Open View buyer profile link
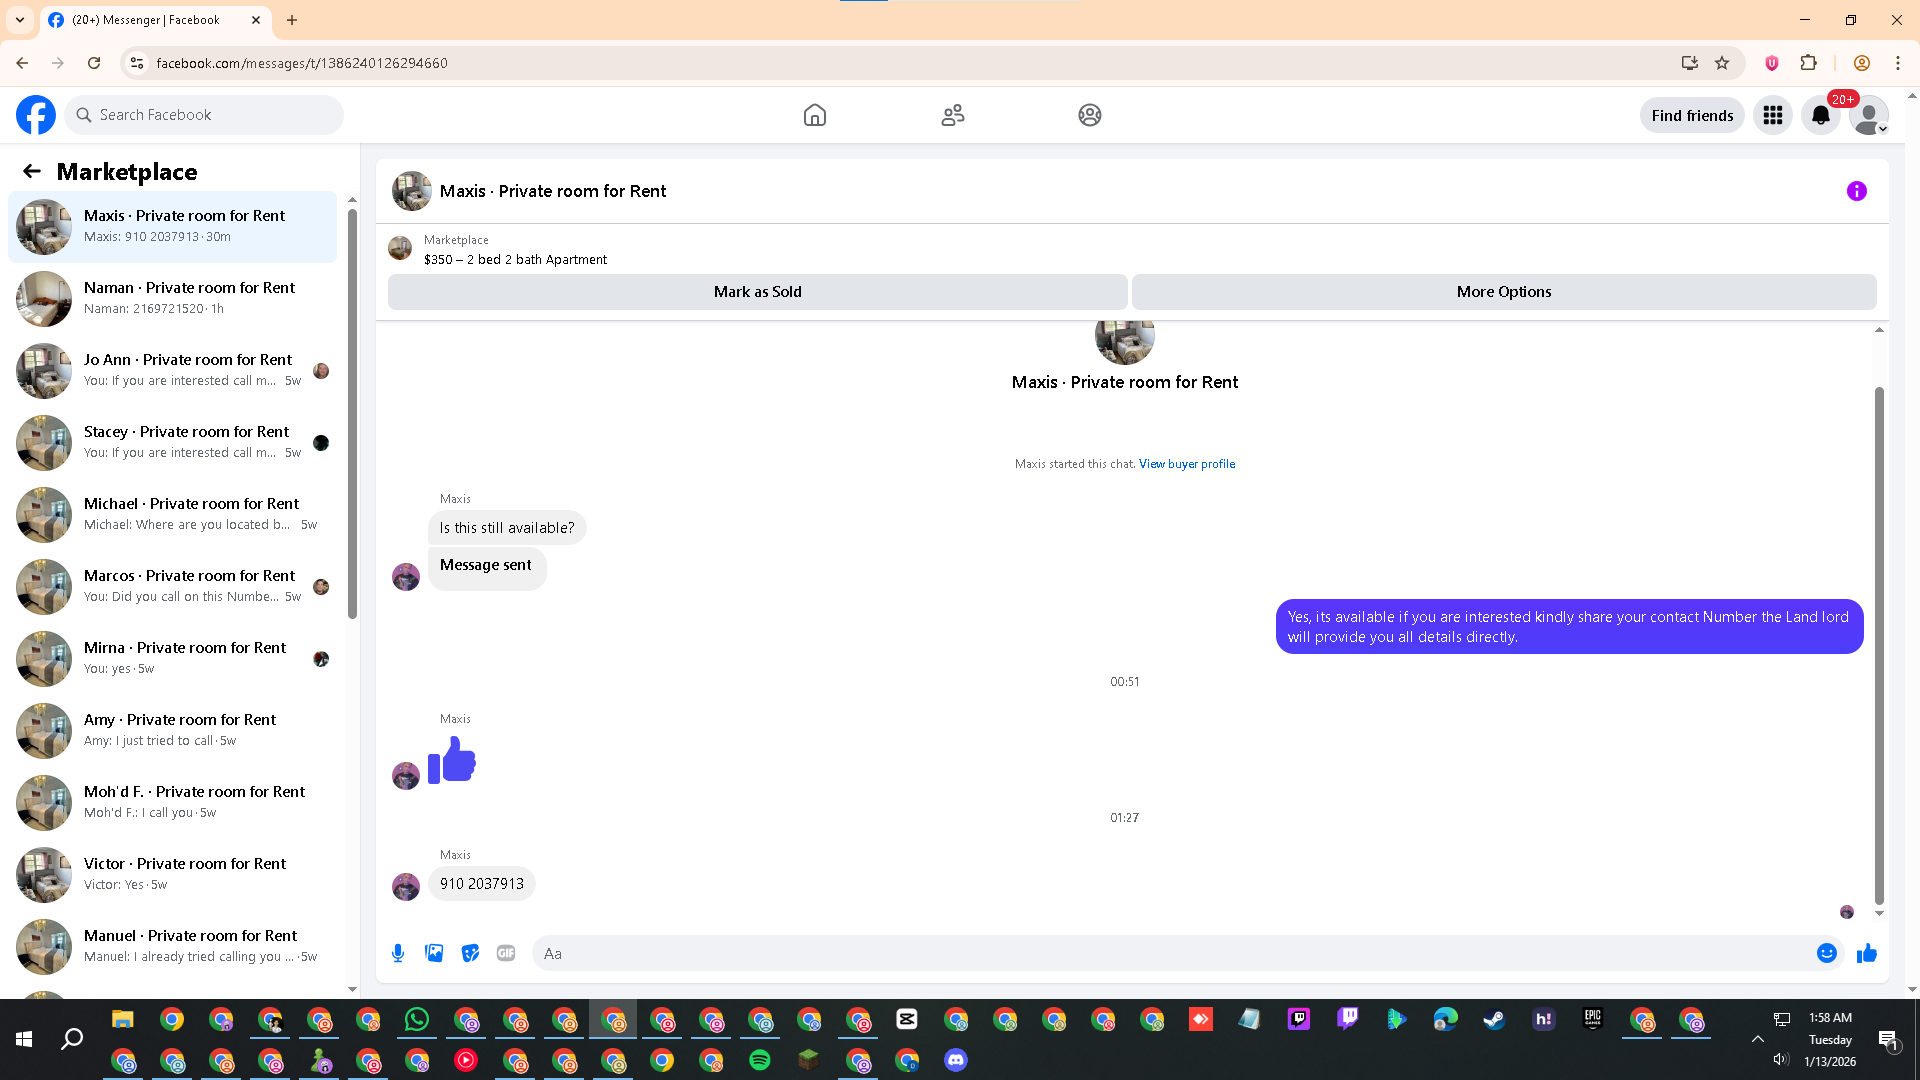1920x1080 pixels. [x=1186, y=464]
